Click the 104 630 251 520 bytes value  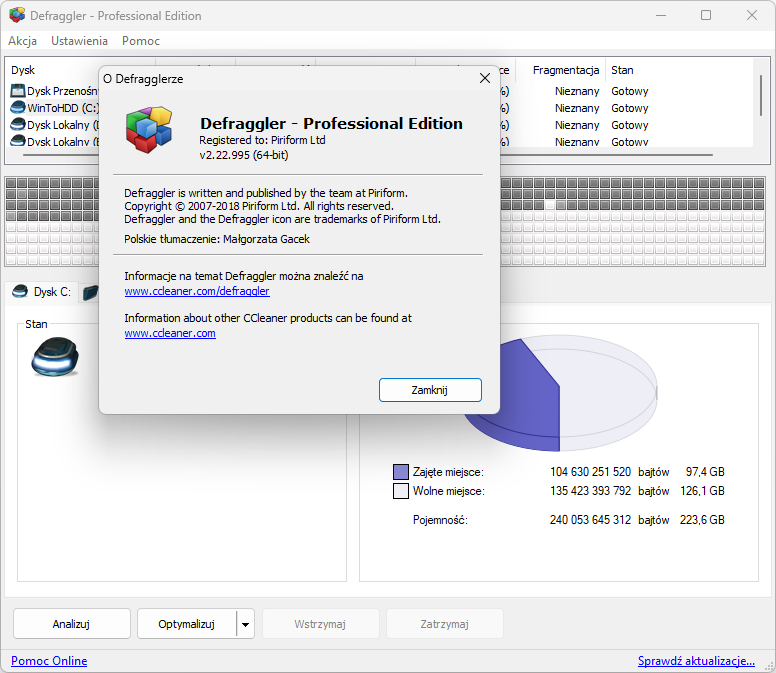[590, 472]
